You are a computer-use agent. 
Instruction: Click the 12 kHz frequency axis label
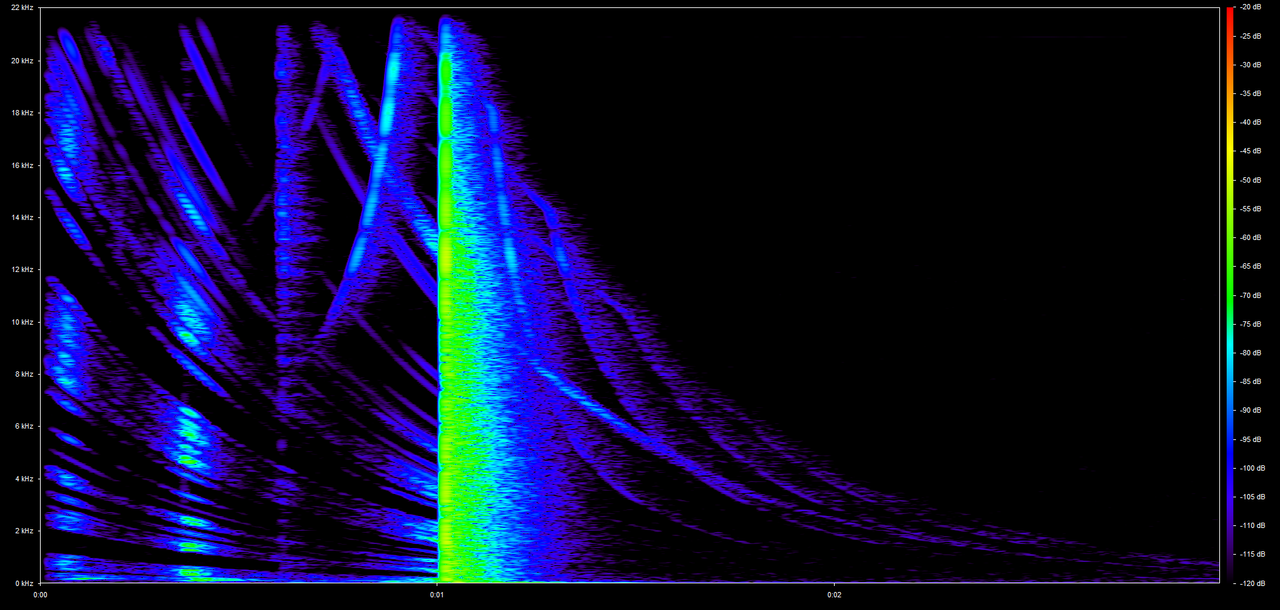(x=22, y=270)
